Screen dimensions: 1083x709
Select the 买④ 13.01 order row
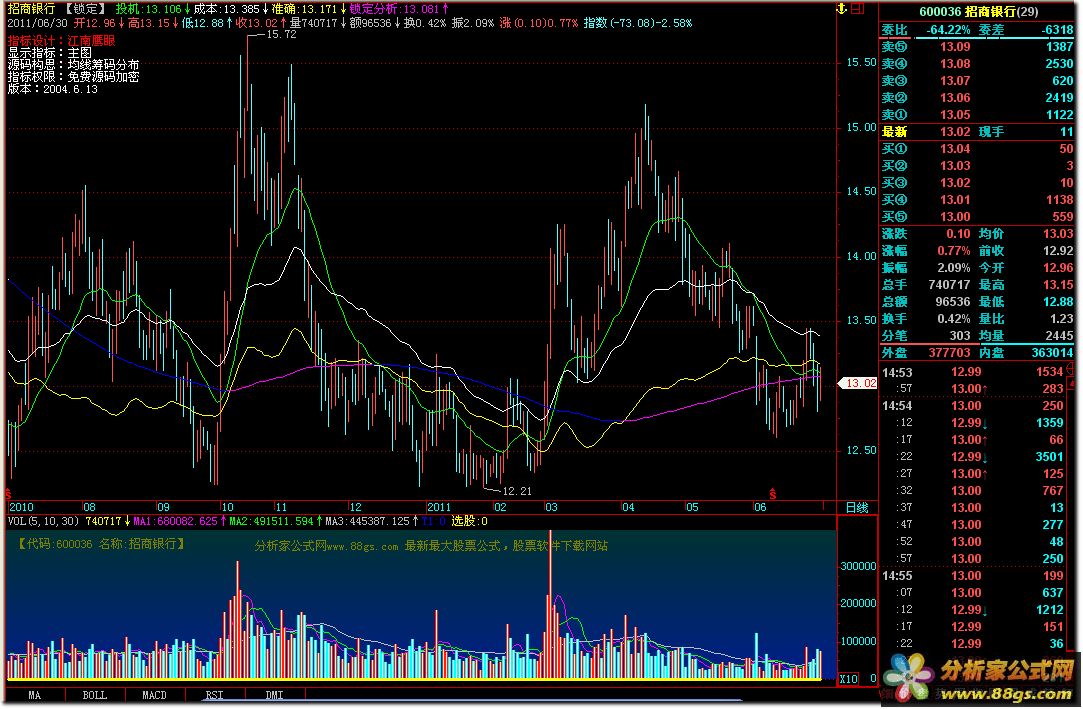click(x=977, y=200)
